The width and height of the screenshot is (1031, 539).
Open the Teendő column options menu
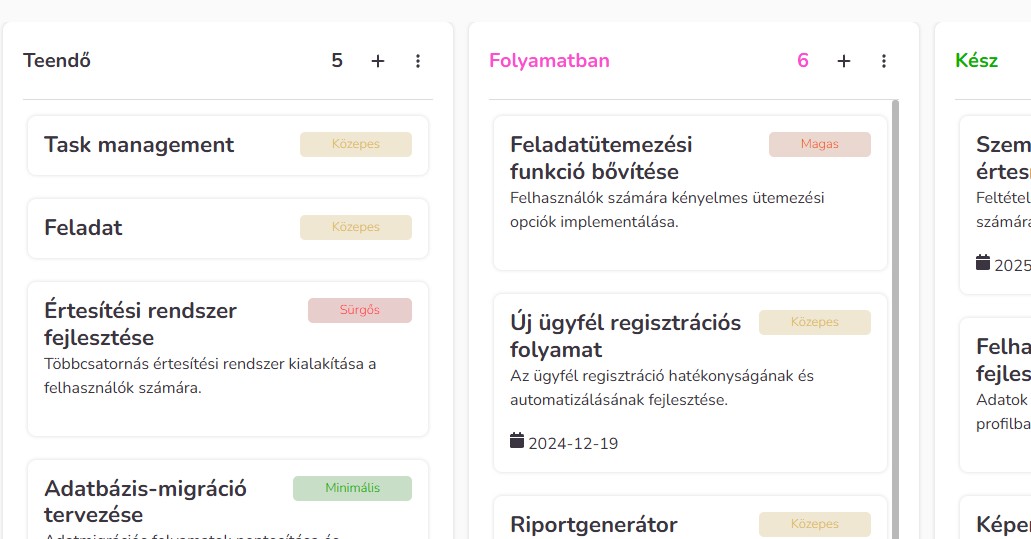(418, 61)
